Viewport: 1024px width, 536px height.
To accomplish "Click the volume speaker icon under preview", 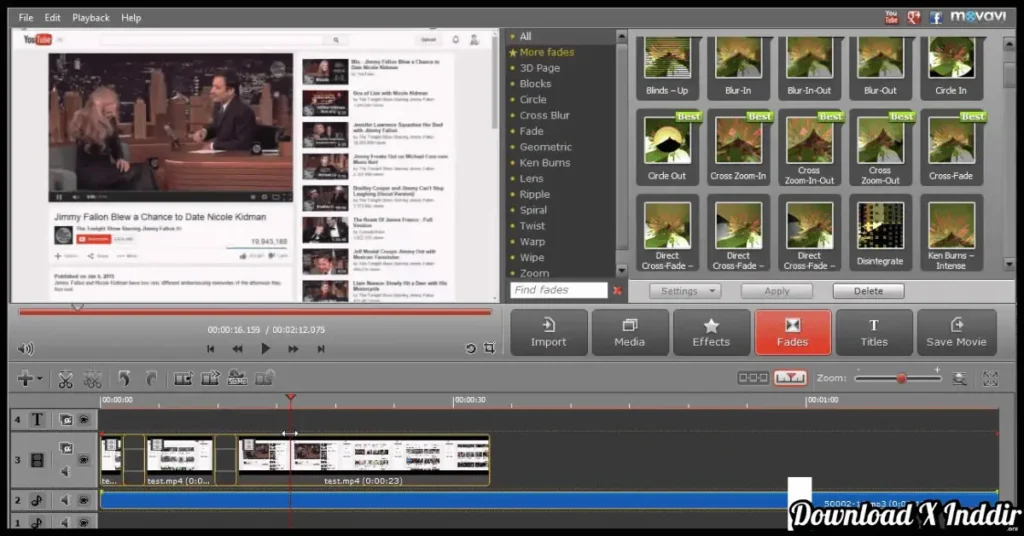I will 25,349.
